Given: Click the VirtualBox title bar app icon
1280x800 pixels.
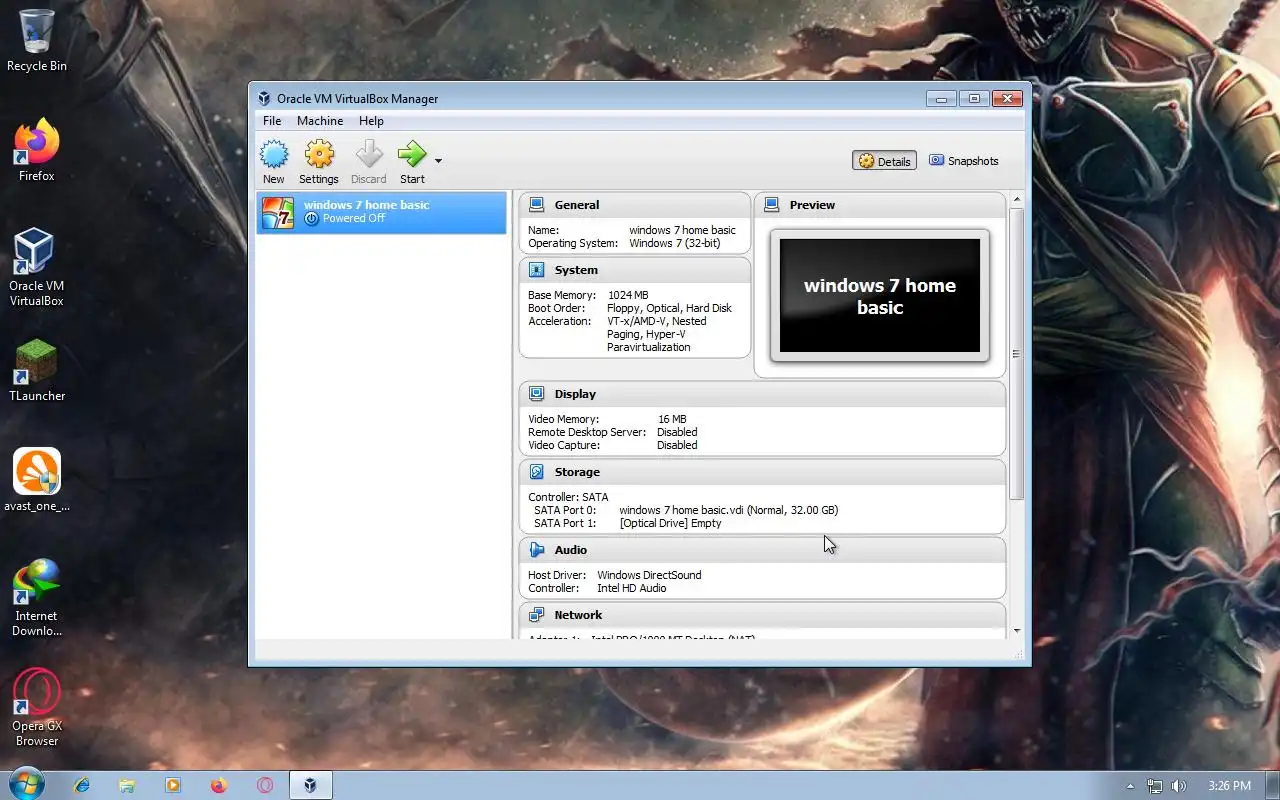Looking at the screenshot, I should coord(264,98).
